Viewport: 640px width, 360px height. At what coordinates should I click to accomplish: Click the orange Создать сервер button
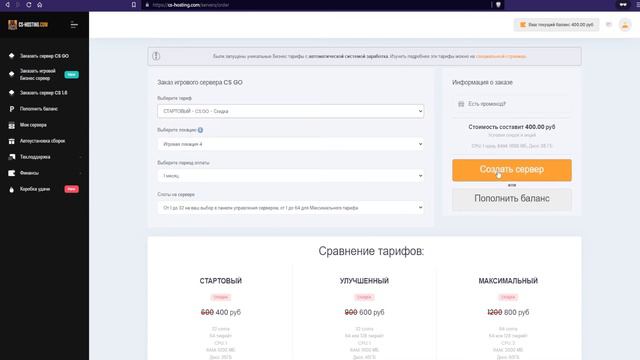pyautogui.click(x=511, y=170)
